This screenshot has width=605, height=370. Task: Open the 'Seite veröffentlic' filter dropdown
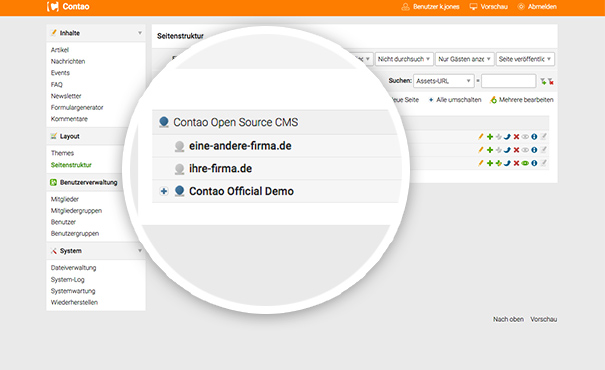525,59
